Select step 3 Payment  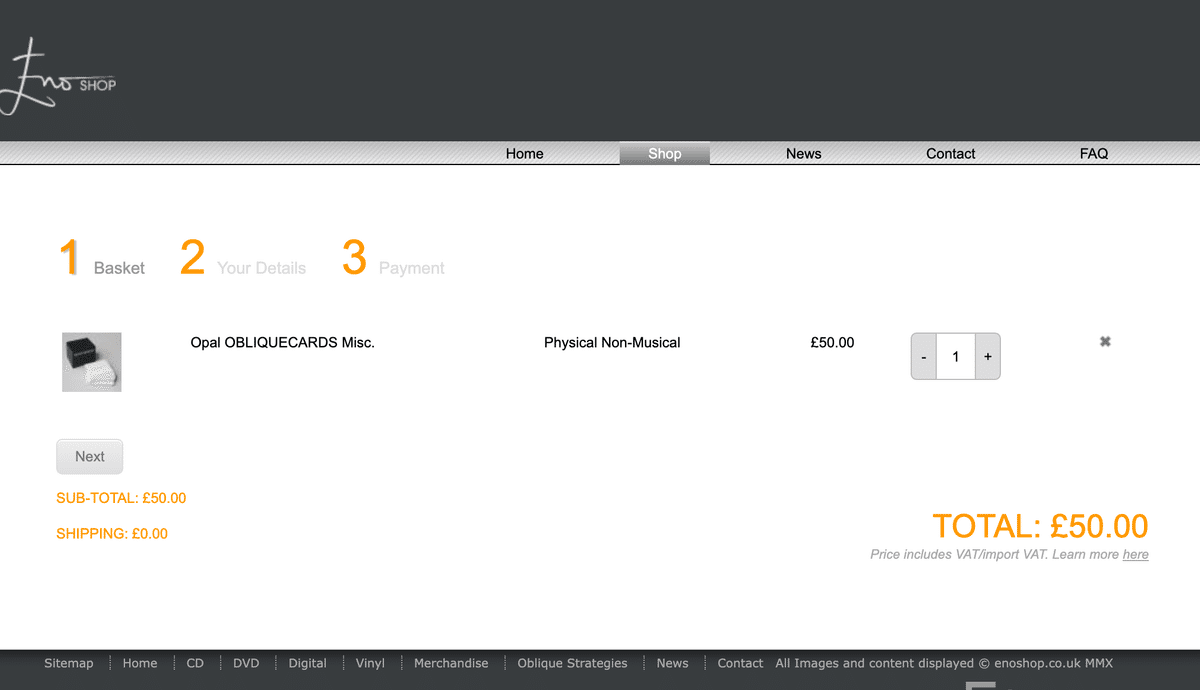coord(394,258)
